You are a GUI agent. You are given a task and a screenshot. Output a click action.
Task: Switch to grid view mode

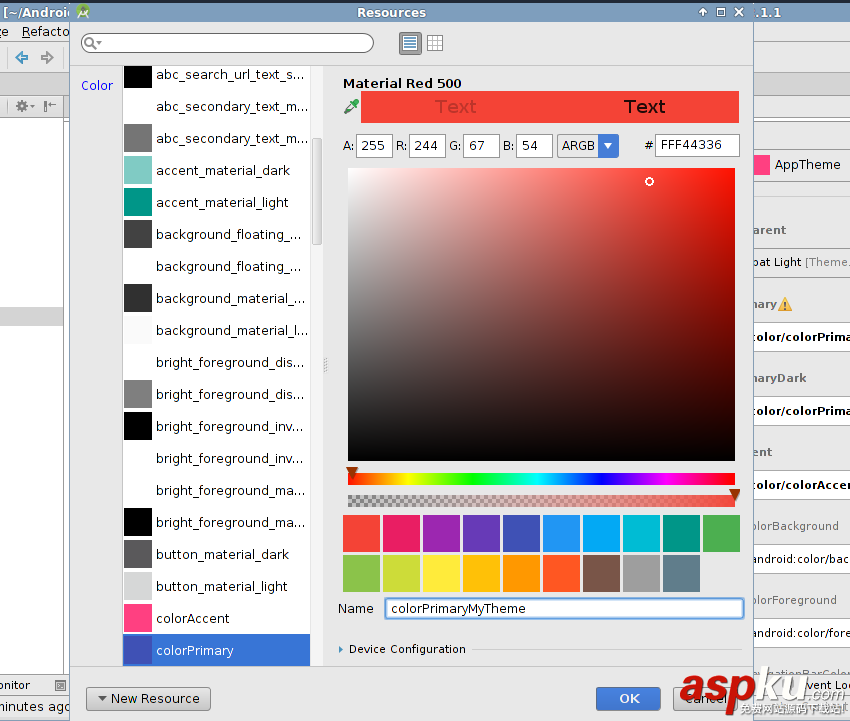coord(435,43)
